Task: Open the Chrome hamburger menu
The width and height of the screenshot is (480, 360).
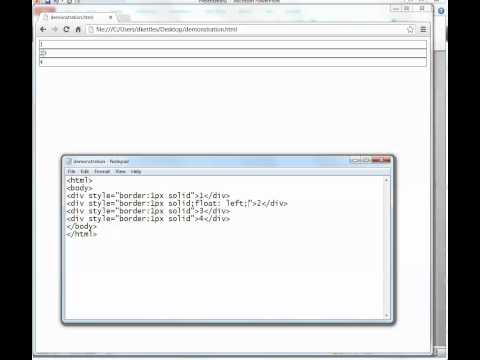Action: (x=423, y=29)
